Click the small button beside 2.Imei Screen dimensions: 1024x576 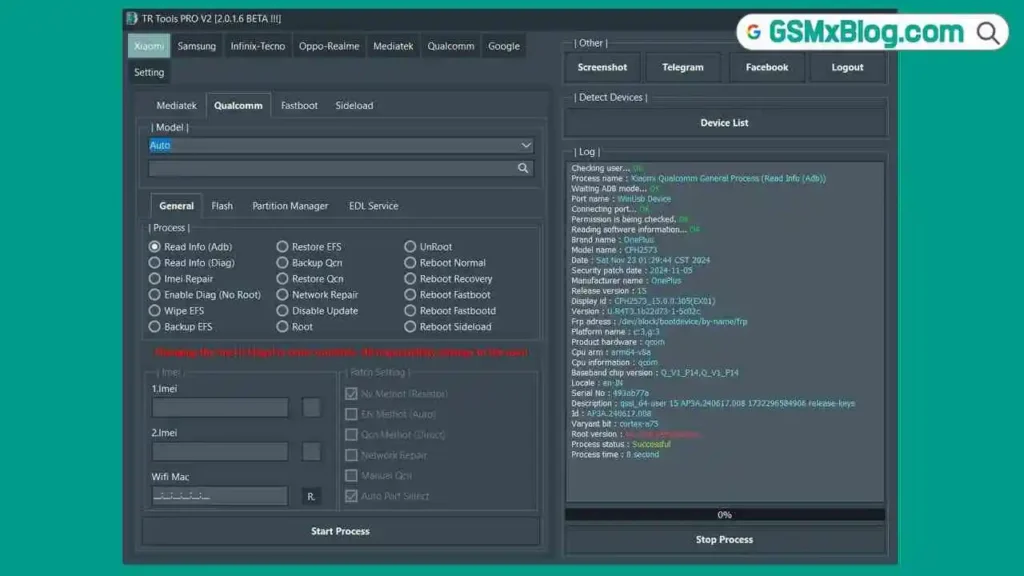pos(311,452)
